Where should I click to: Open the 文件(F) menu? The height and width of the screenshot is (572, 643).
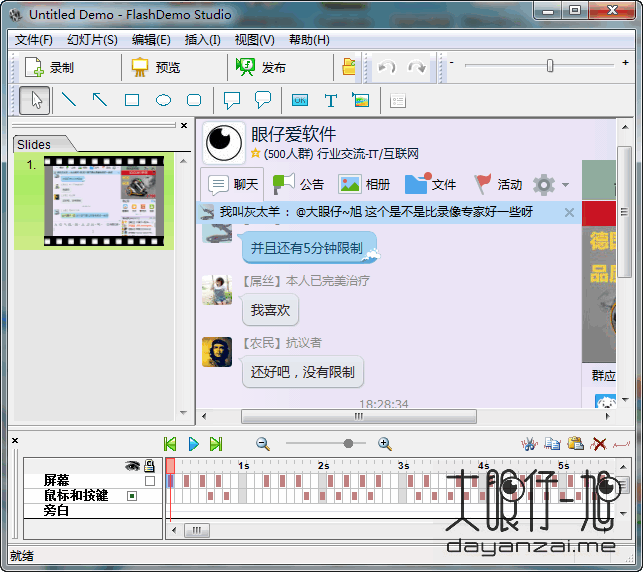coord(34,40)
